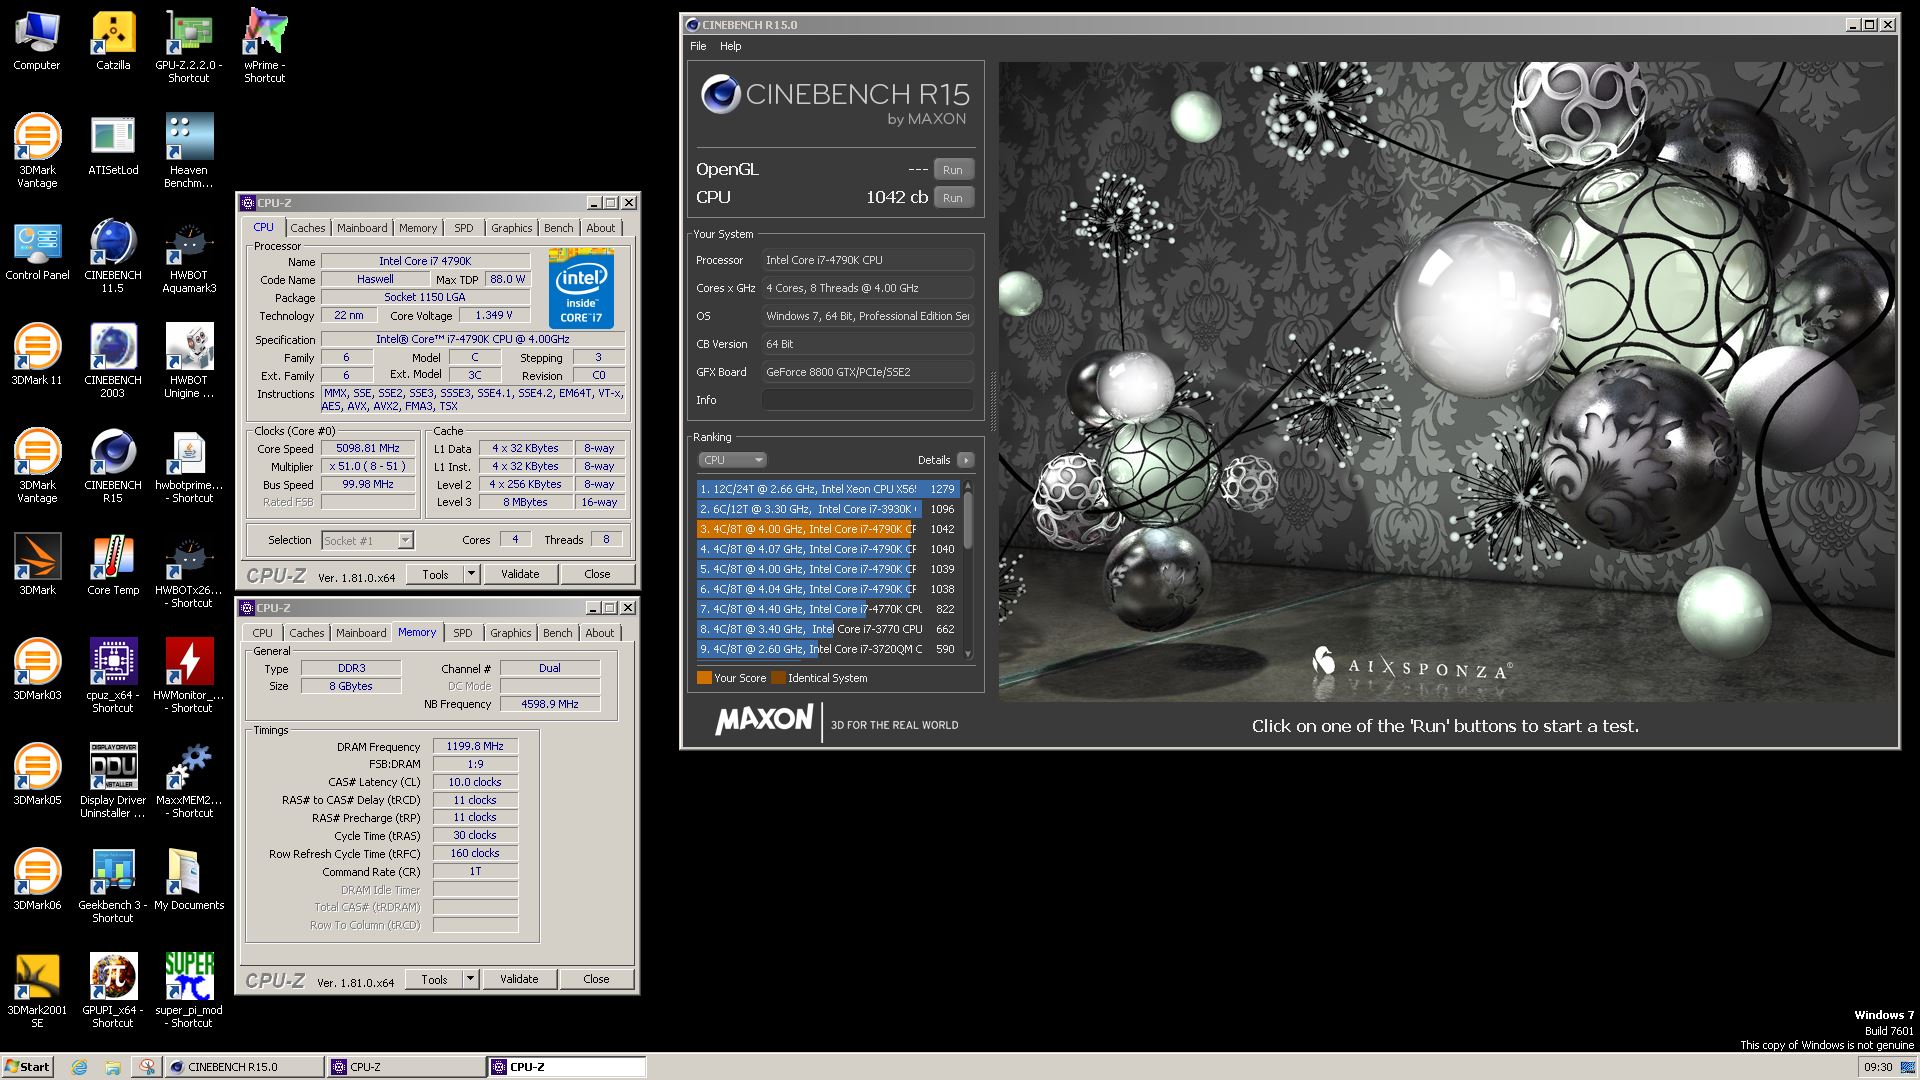The image size is (1920, 1080).
Task: Open the Bench tab in the lower CPU-Z window
Action: pos(558,633)
